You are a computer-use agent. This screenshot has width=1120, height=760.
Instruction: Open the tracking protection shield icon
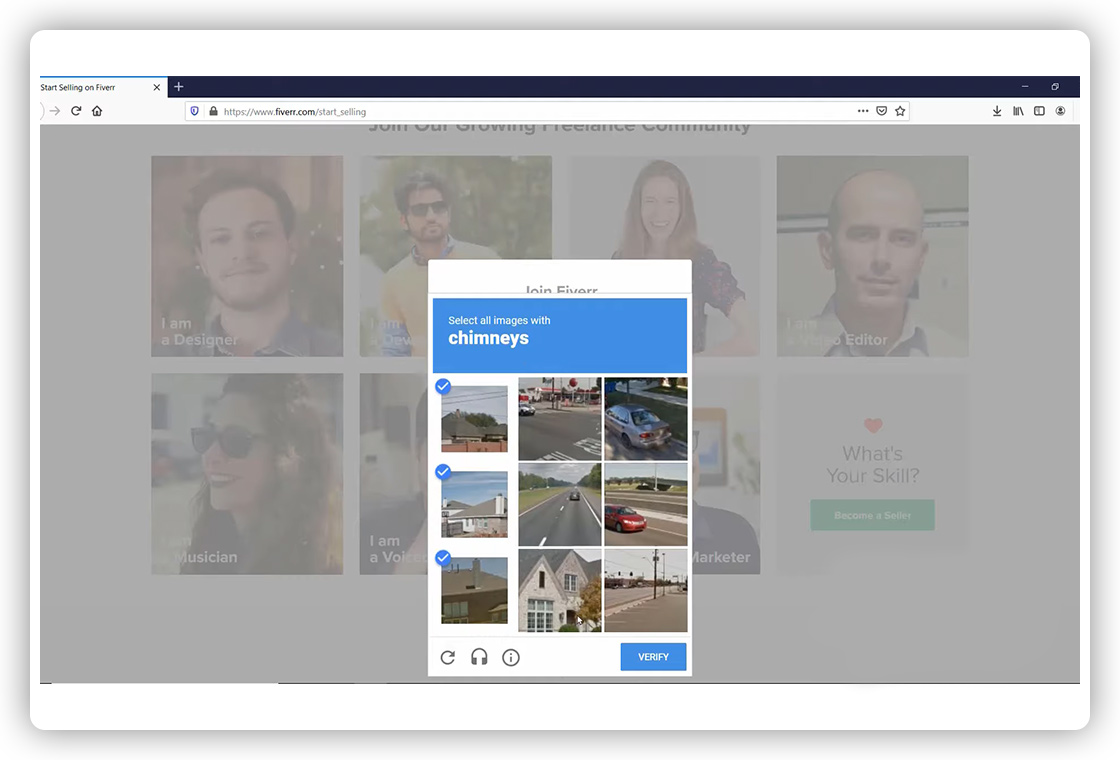pyautogui.click(x=194, y=111)
